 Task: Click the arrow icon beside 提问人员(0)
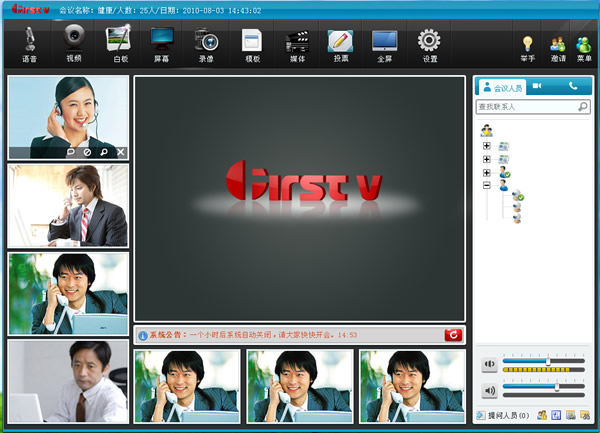[481, 415]
